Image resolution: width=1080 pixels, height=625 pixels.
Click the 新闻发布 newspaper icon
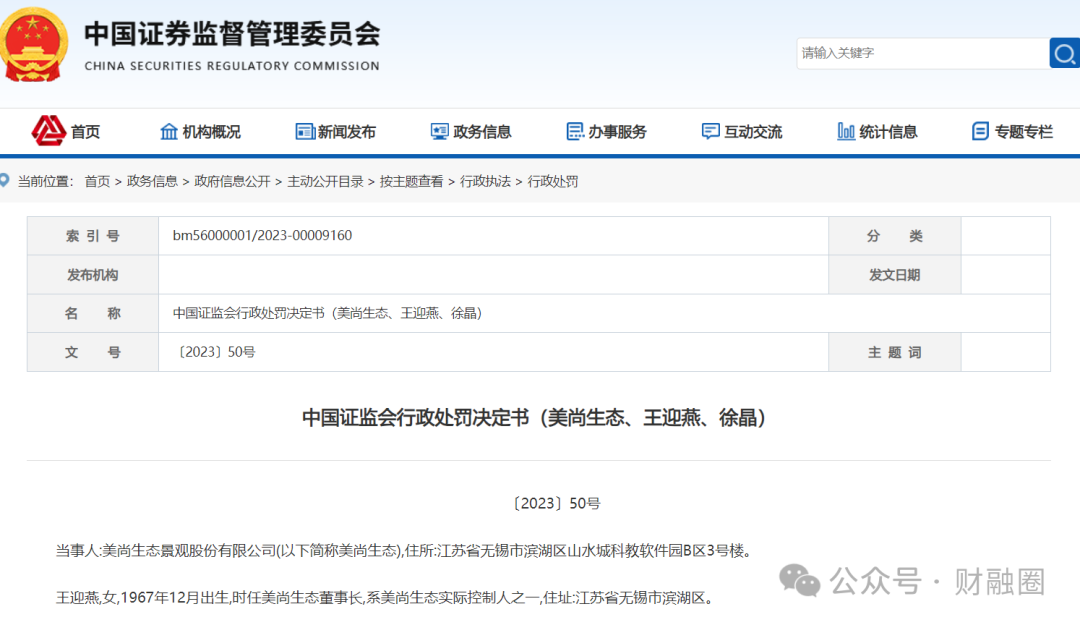coord(304,131)
